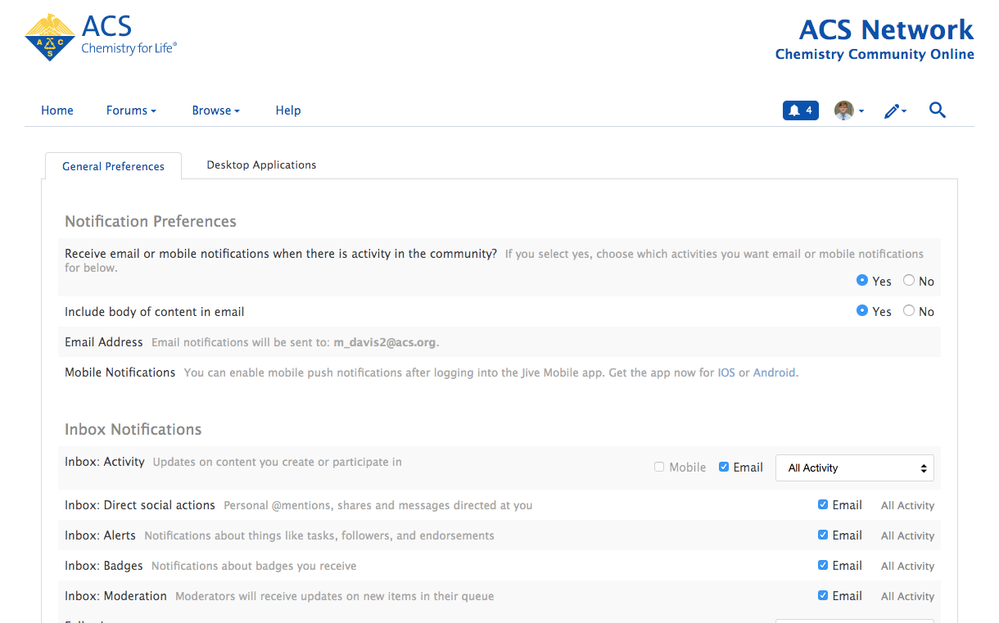999x623 pixels.
Task: Open search with magnifying glass icon
Action: [x=937, y=110]
